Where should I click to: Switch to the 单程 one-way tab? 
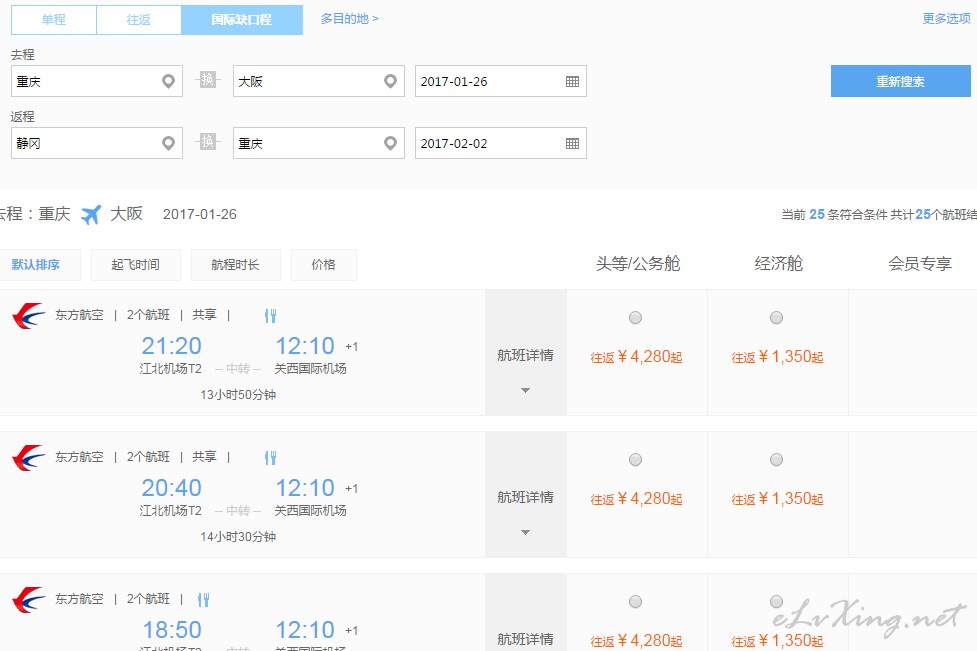coord(54,20)
